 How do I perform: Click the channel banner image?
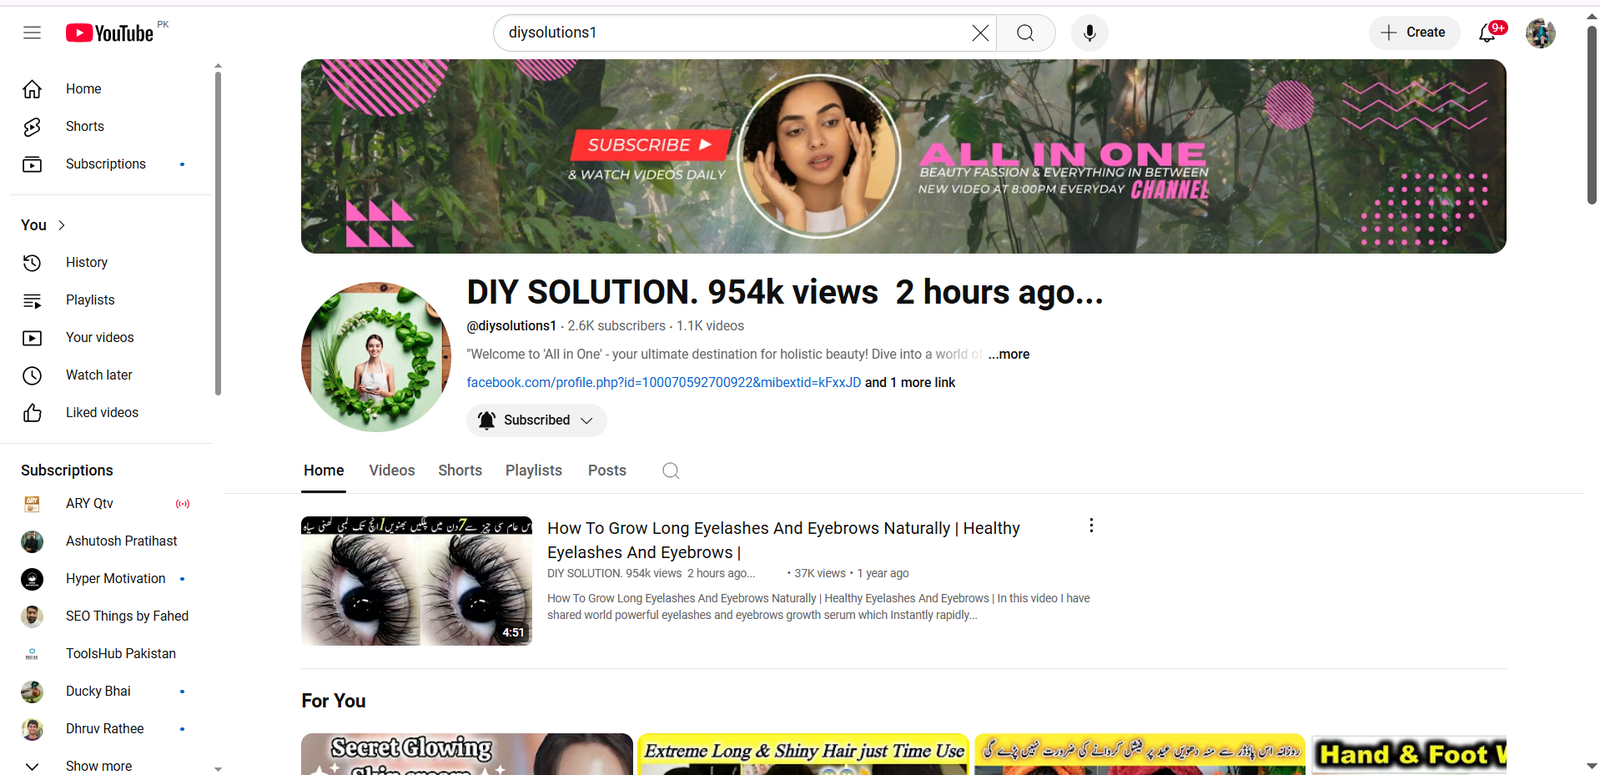[903, 156]
